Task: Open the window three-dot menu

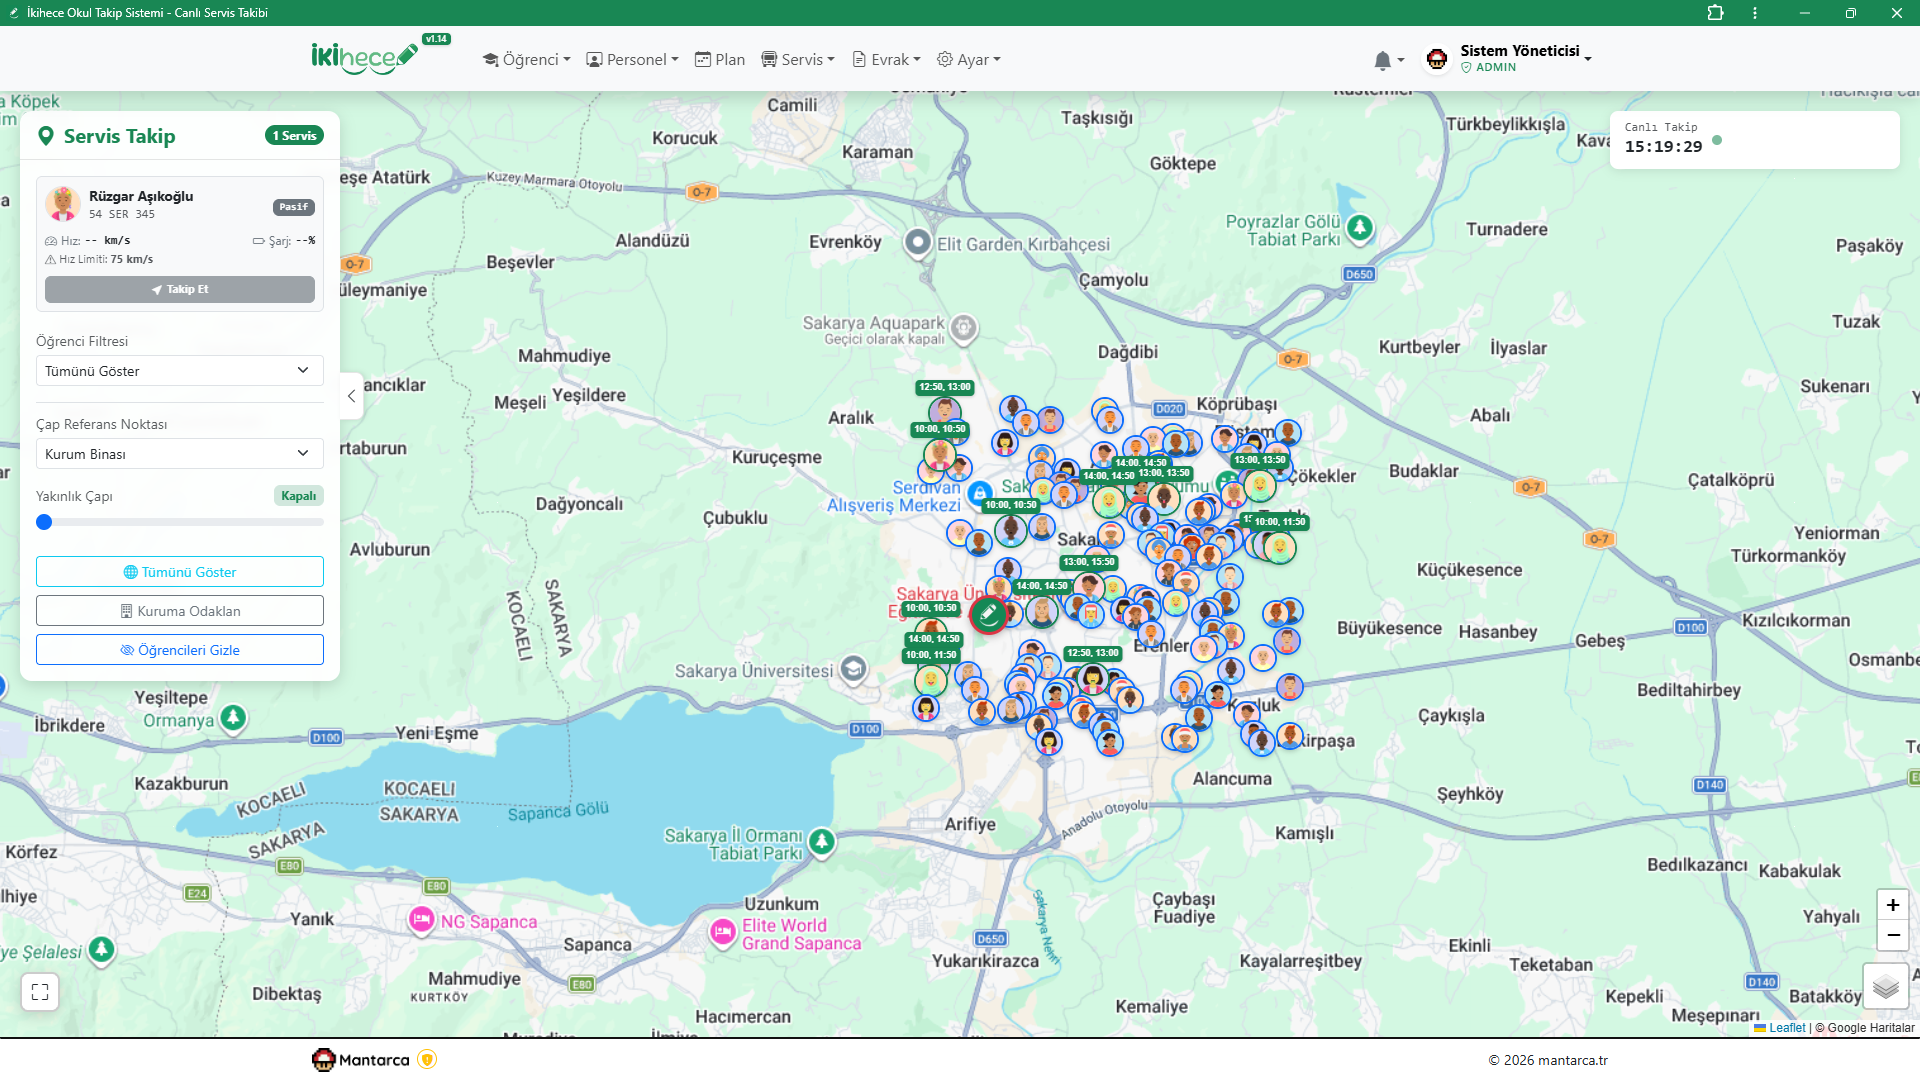Action: pos(1755,13)
